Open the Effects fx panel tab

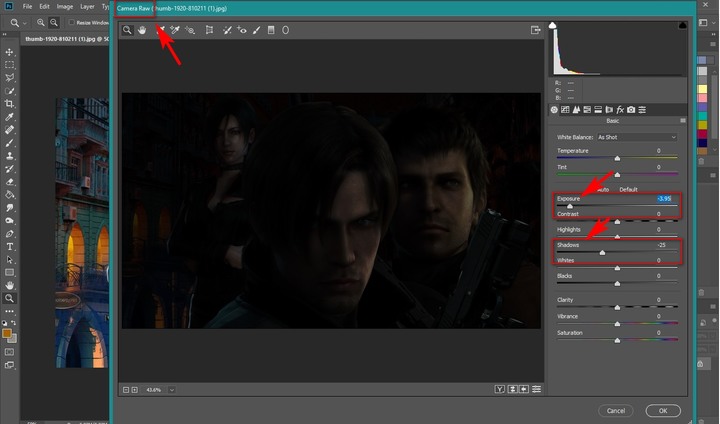point(620,110)
